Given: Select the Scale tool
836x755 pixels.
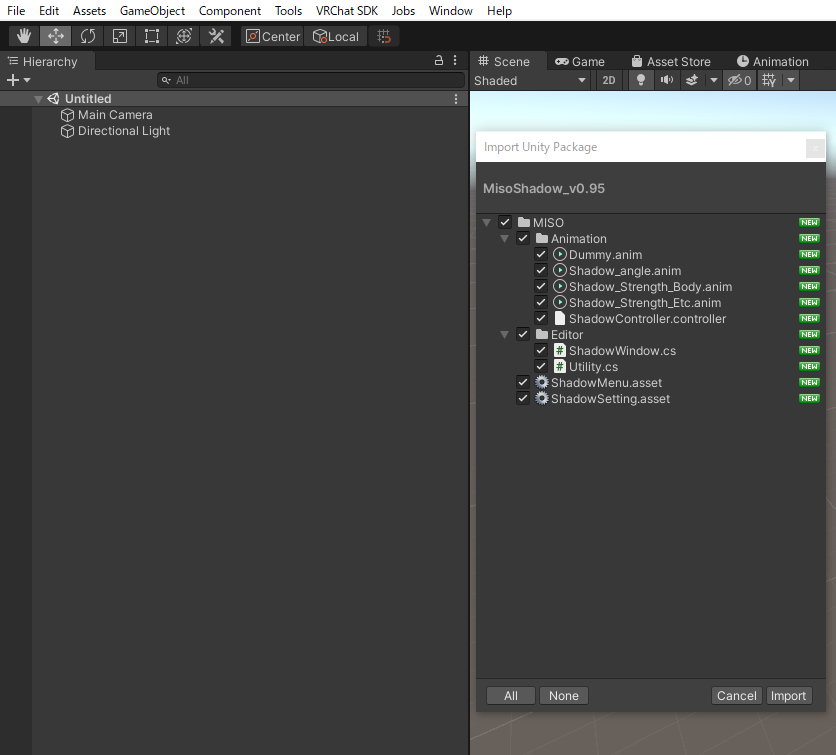Looking at the screenshot, I should tap(120, 36).
